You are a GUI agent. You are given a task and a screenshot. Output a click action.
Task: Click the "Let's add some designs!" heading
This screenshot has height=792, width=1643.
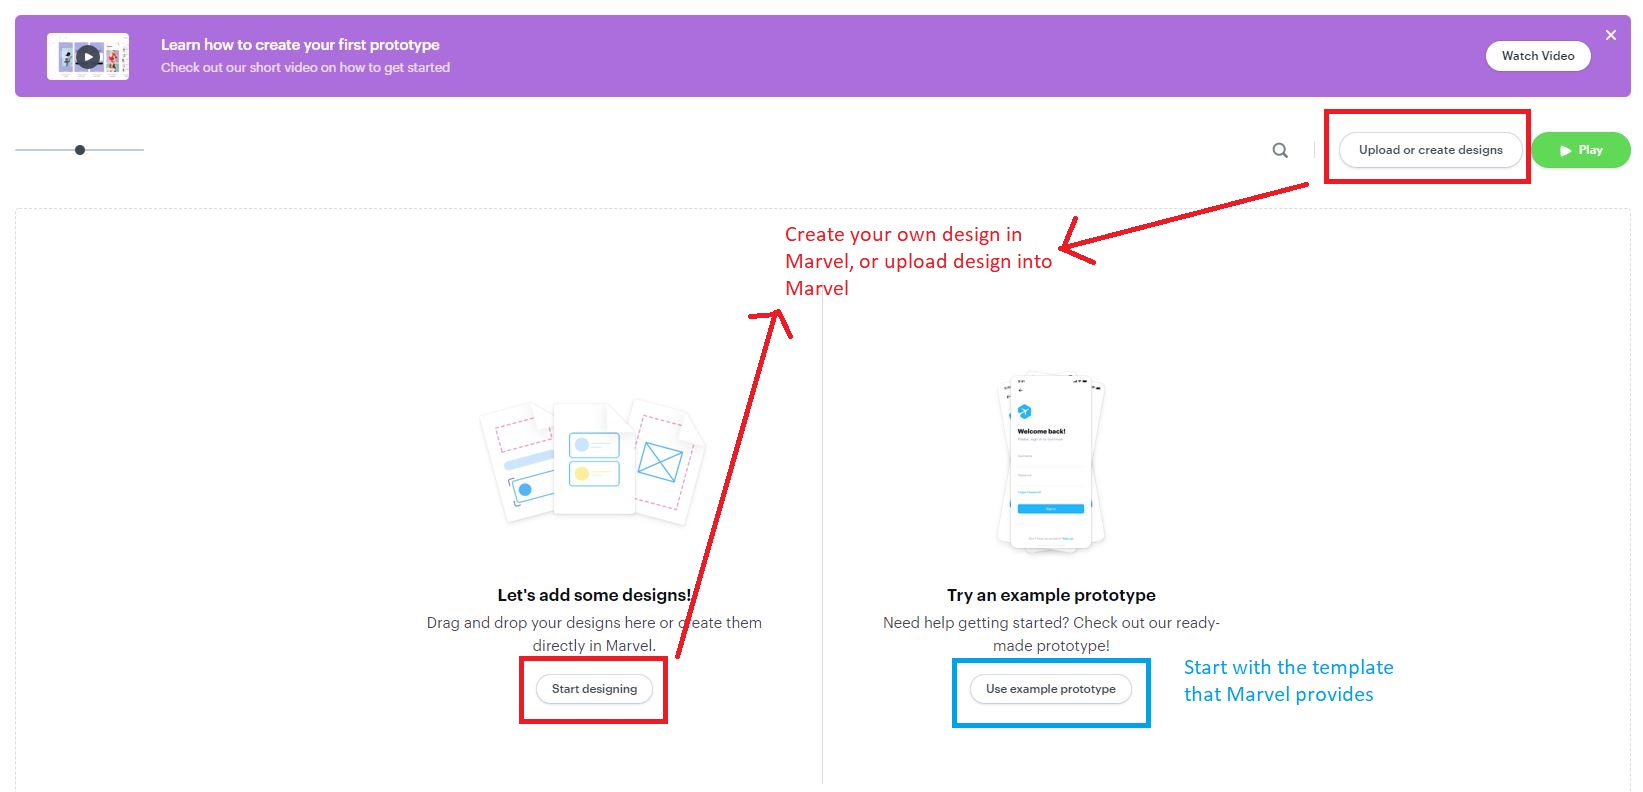[x=594, y=595]
